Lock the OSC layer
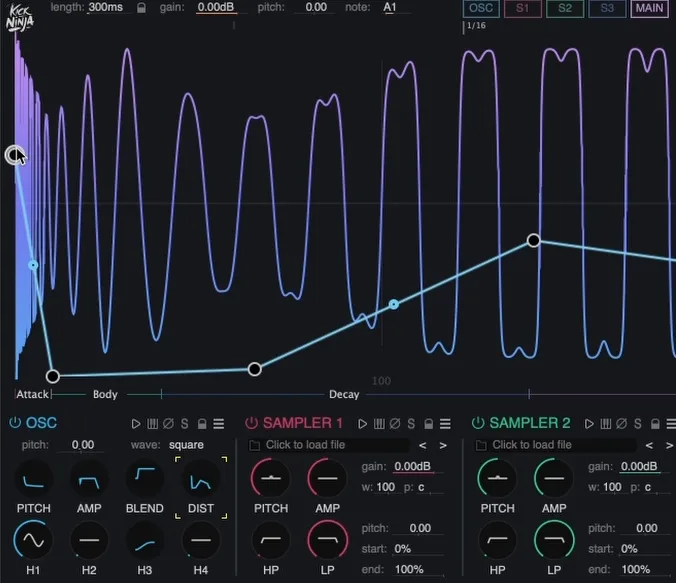676x583 pixels. 202,424
